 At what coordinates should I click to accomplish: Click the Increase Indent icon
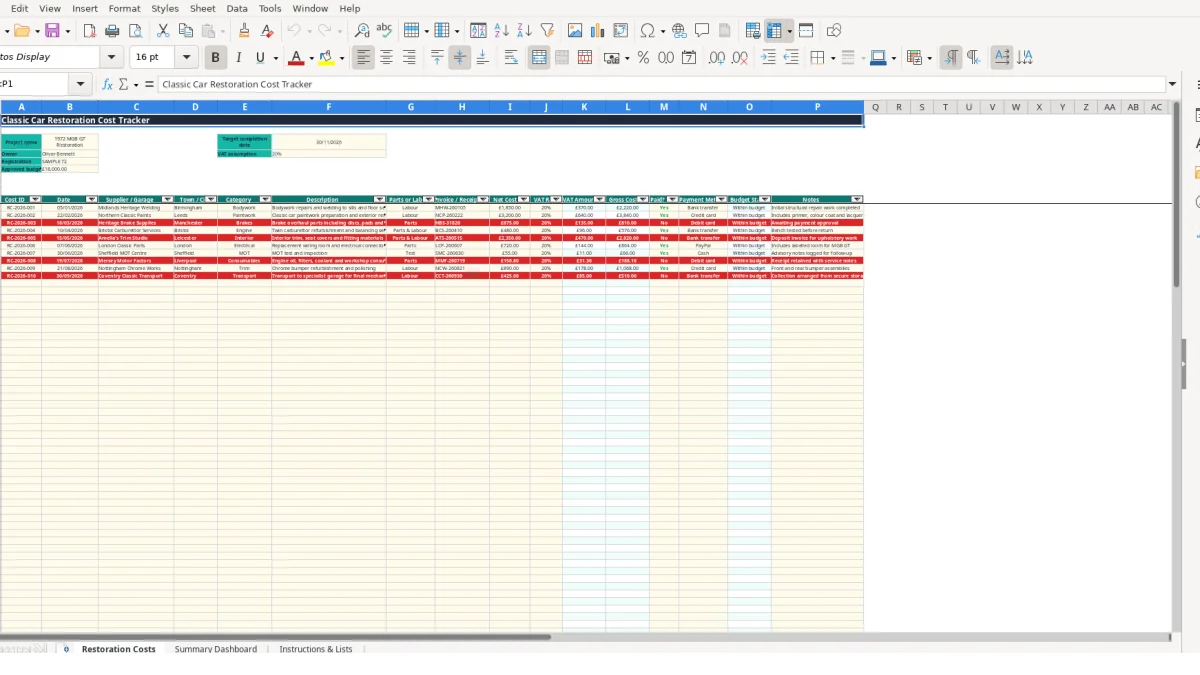[768, 58]
